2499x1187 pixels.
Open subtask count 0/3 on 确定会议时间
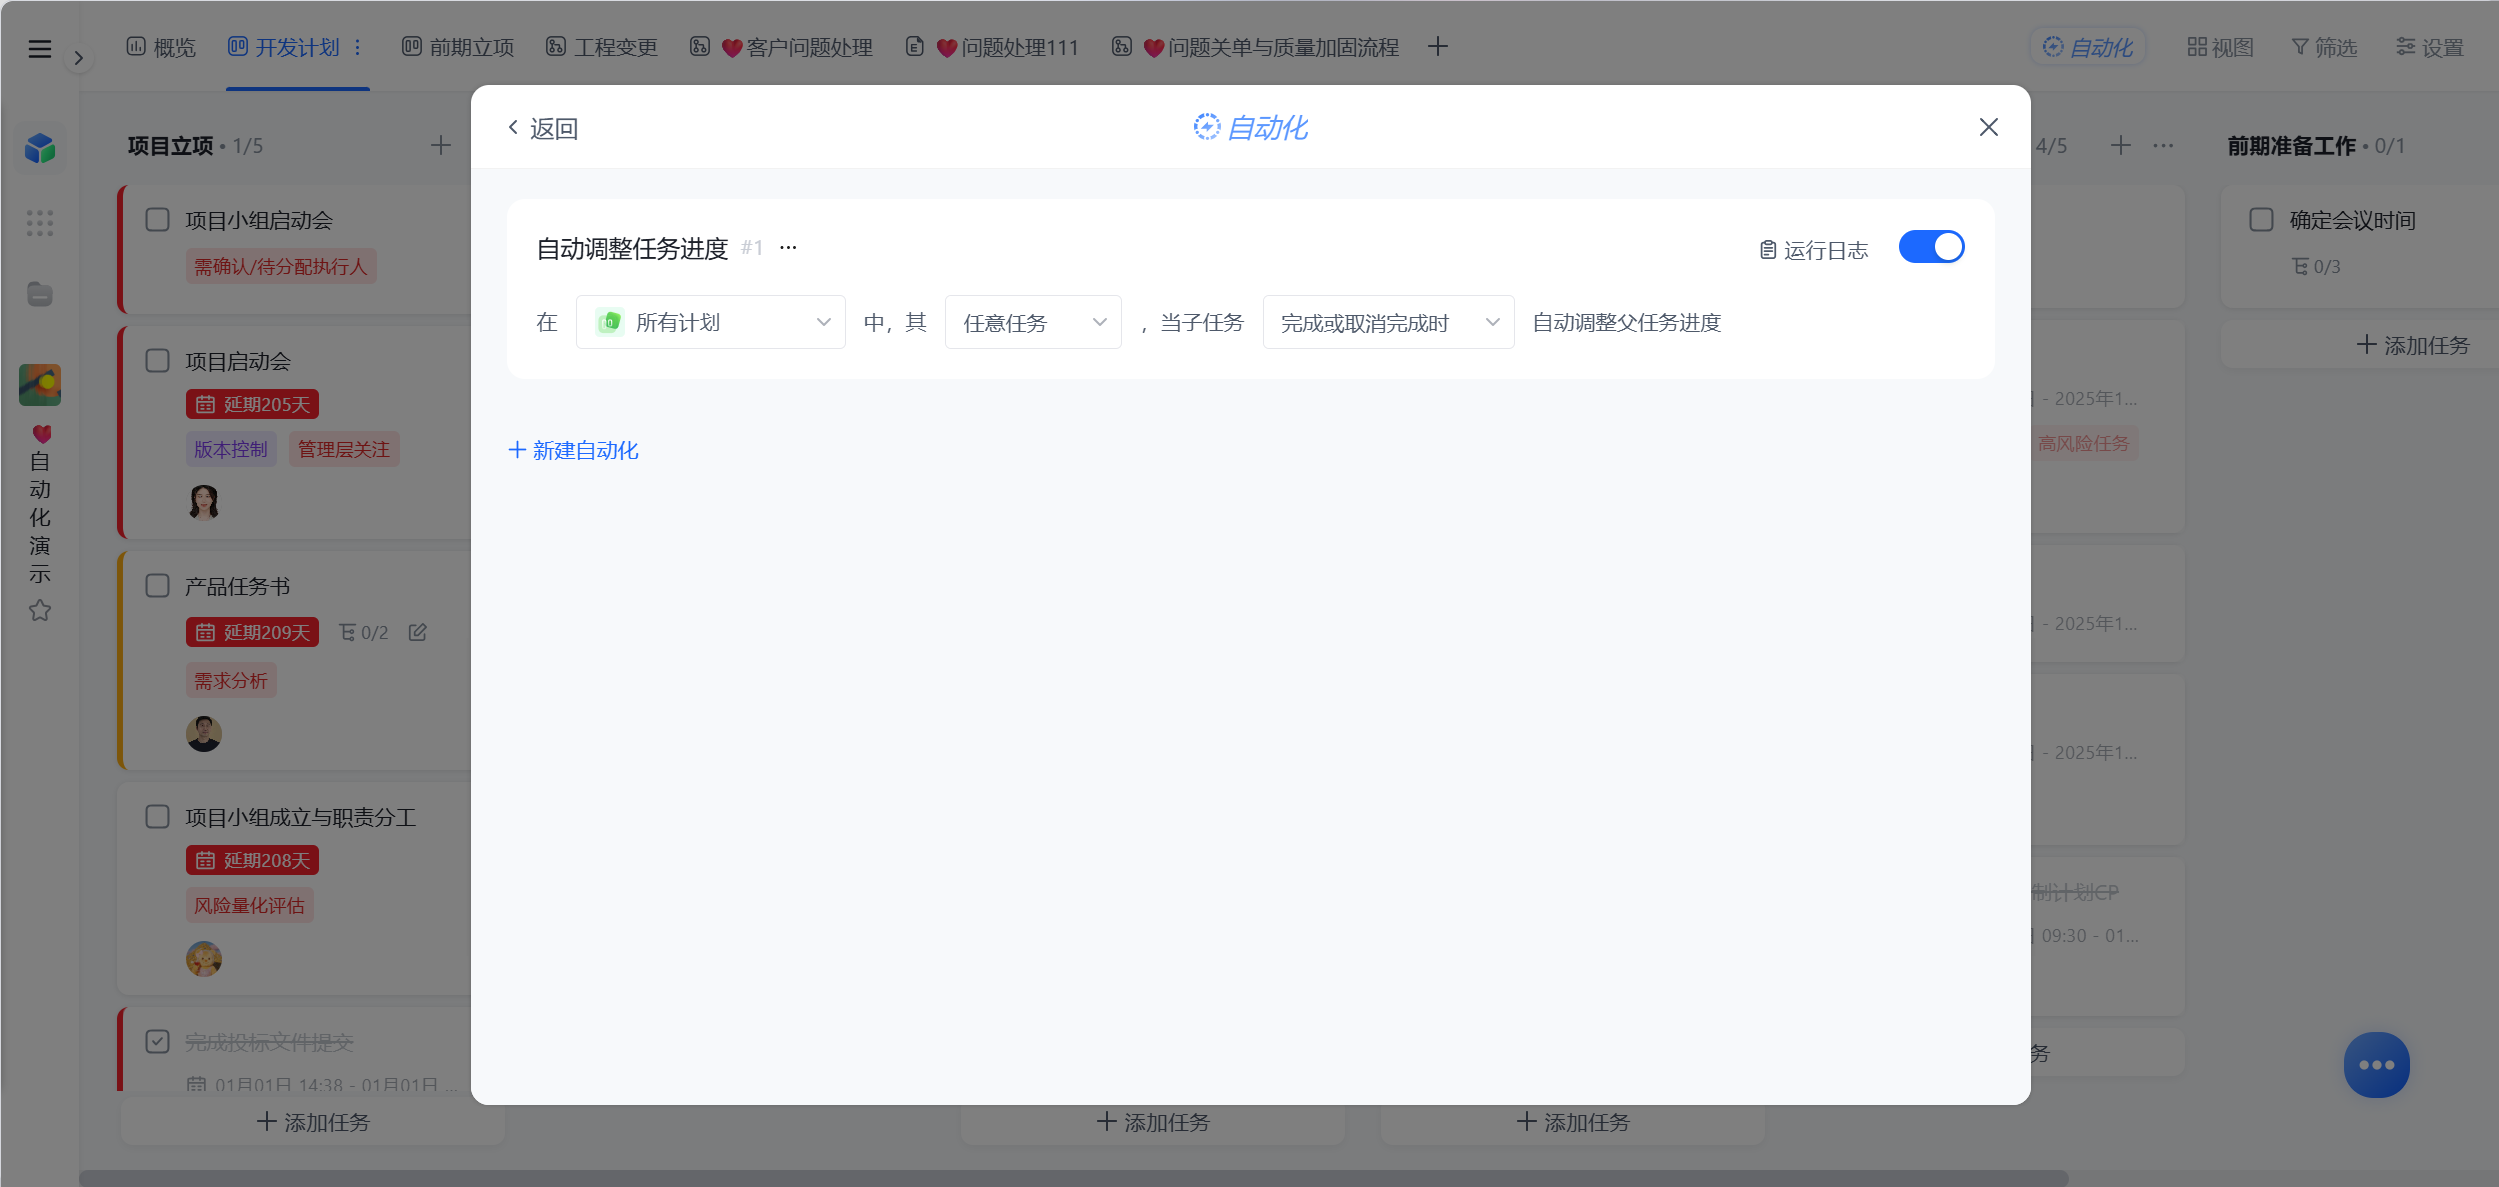click(2316, 266)
